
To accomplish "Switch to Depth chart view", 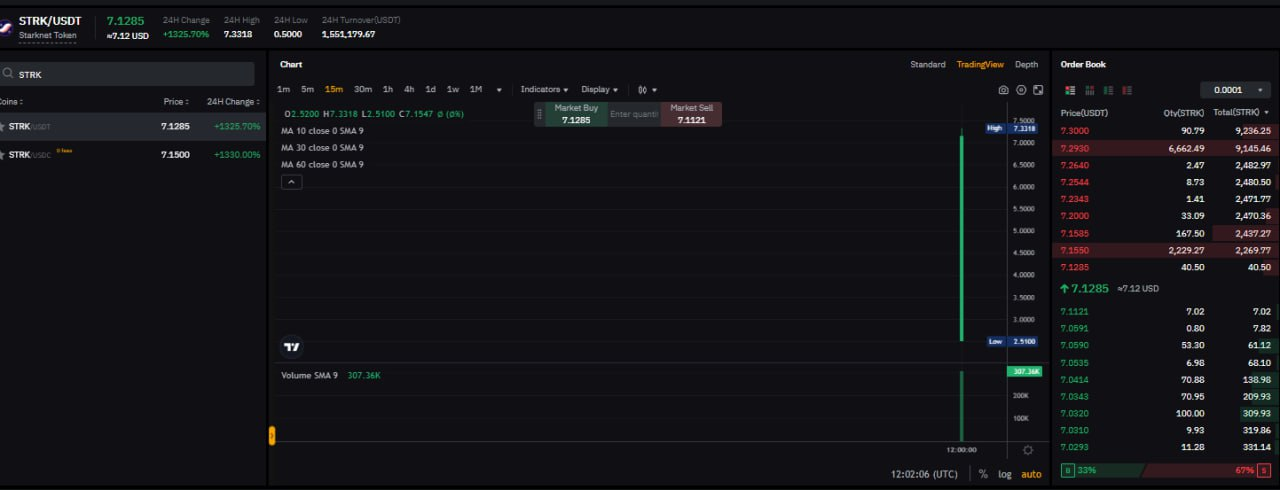I will [x=1027, y=64].
